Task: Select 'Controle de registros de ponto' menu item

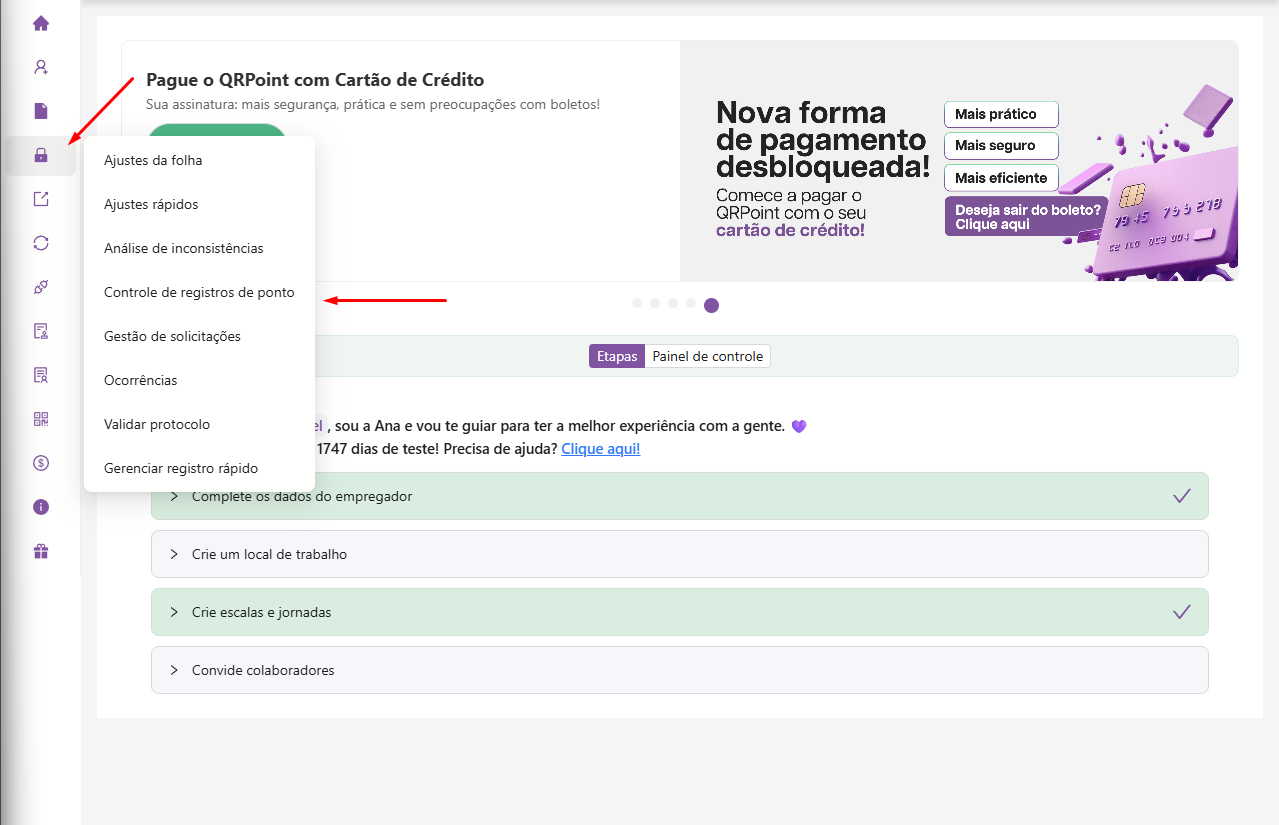Action: coord(199,292)
